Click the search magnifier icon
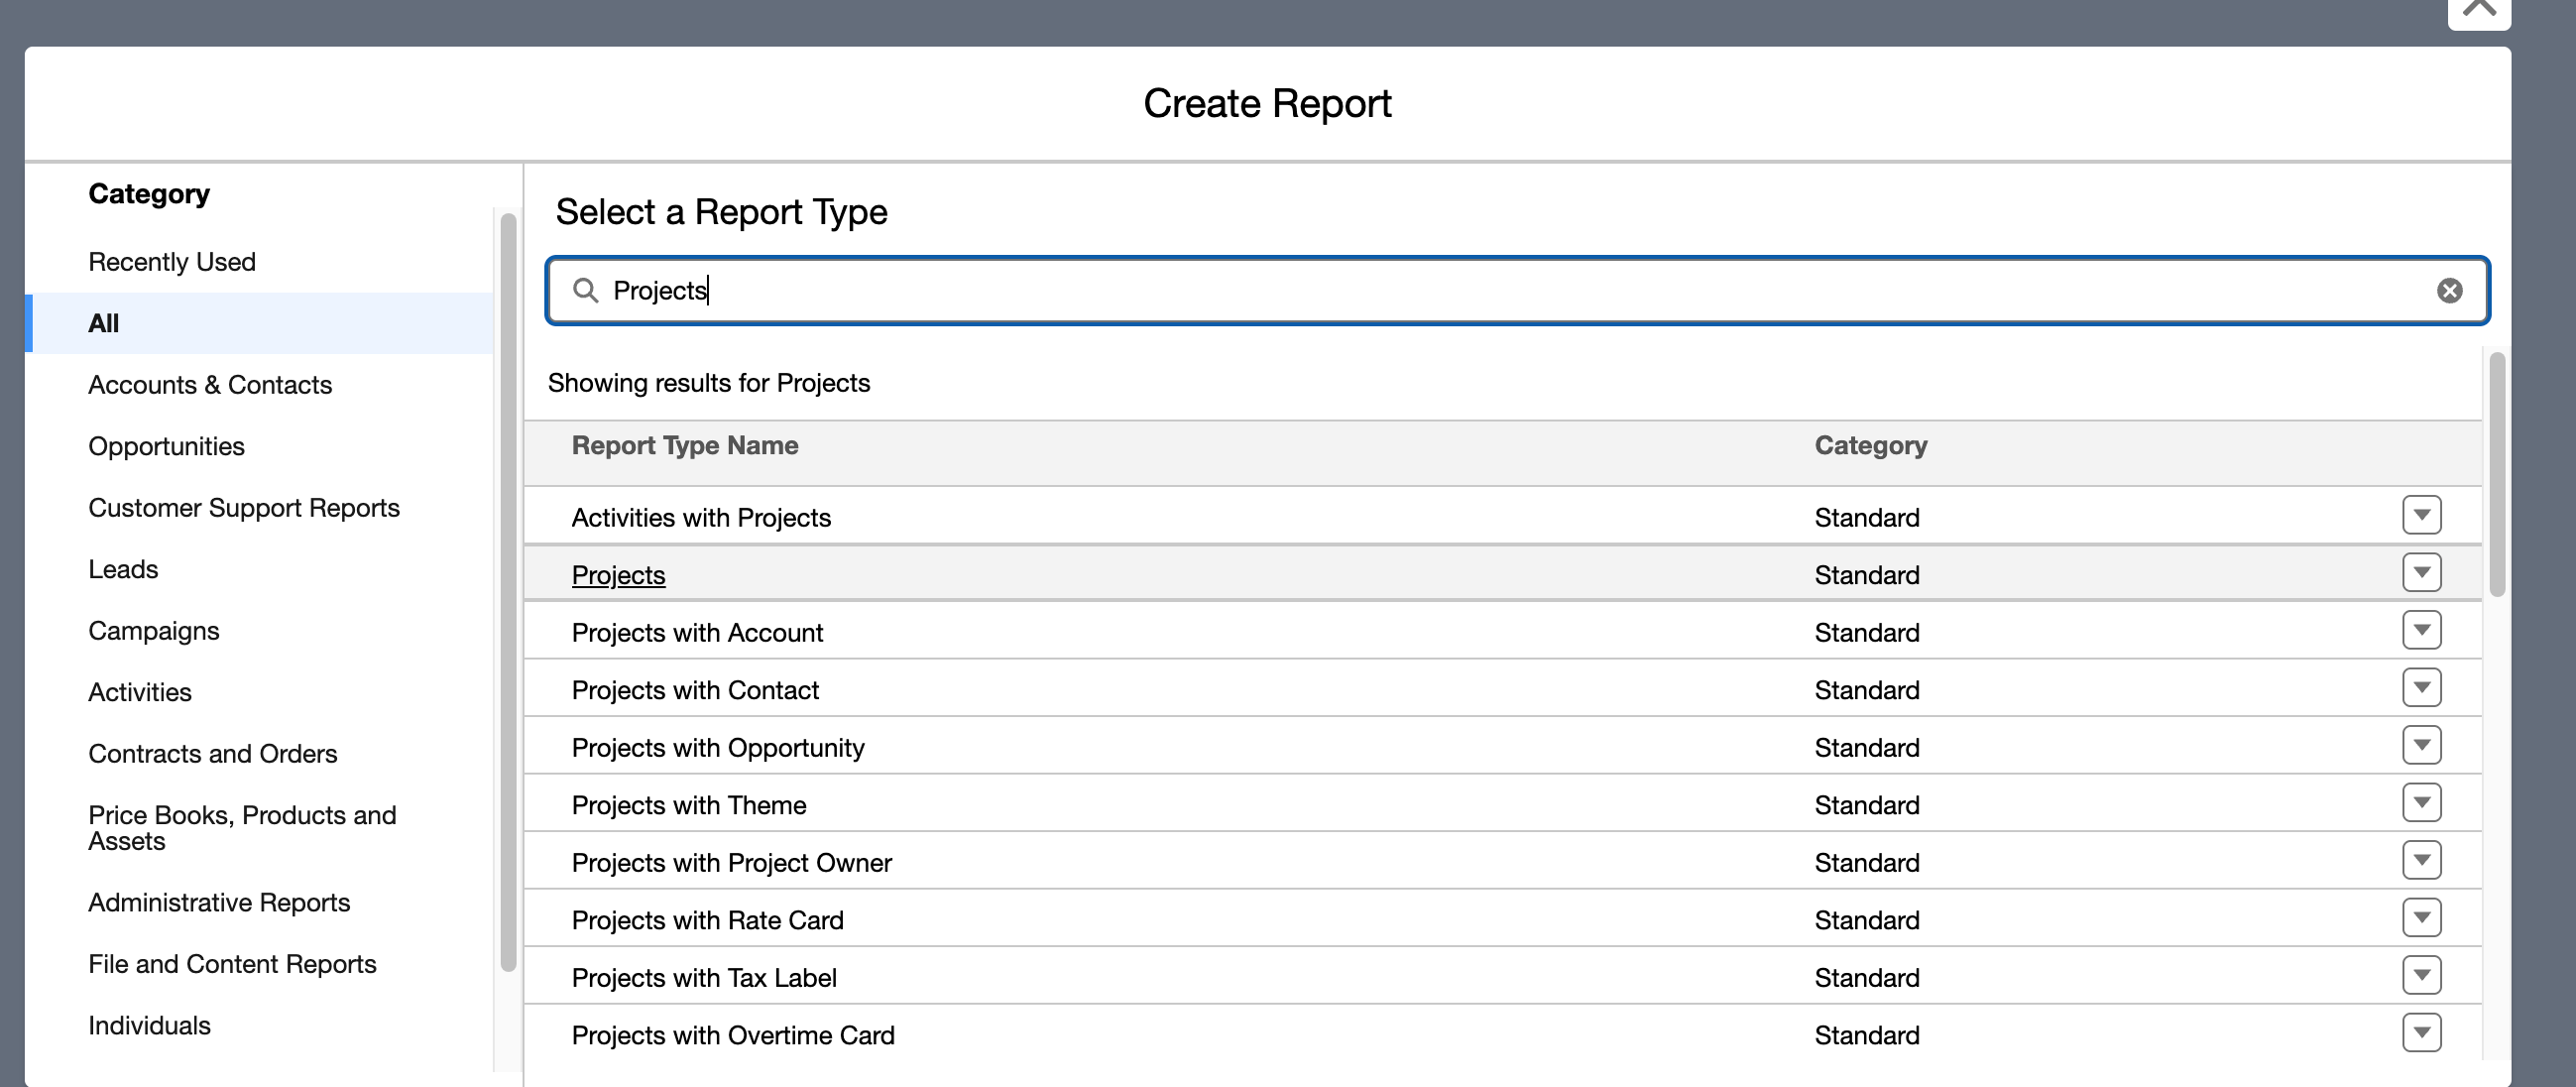The width and height of the screenshot is (2576, 1087). pos(585,290)
